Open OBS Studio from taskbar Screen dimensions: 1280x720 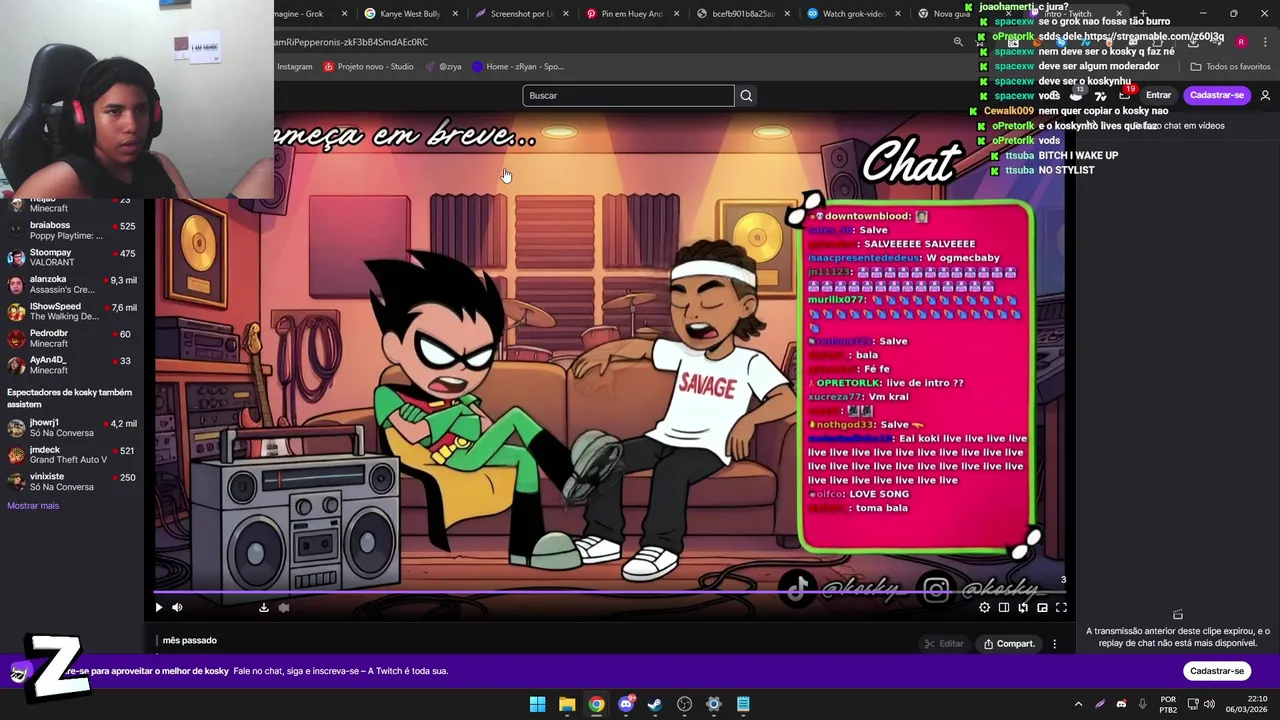[684, 704]
